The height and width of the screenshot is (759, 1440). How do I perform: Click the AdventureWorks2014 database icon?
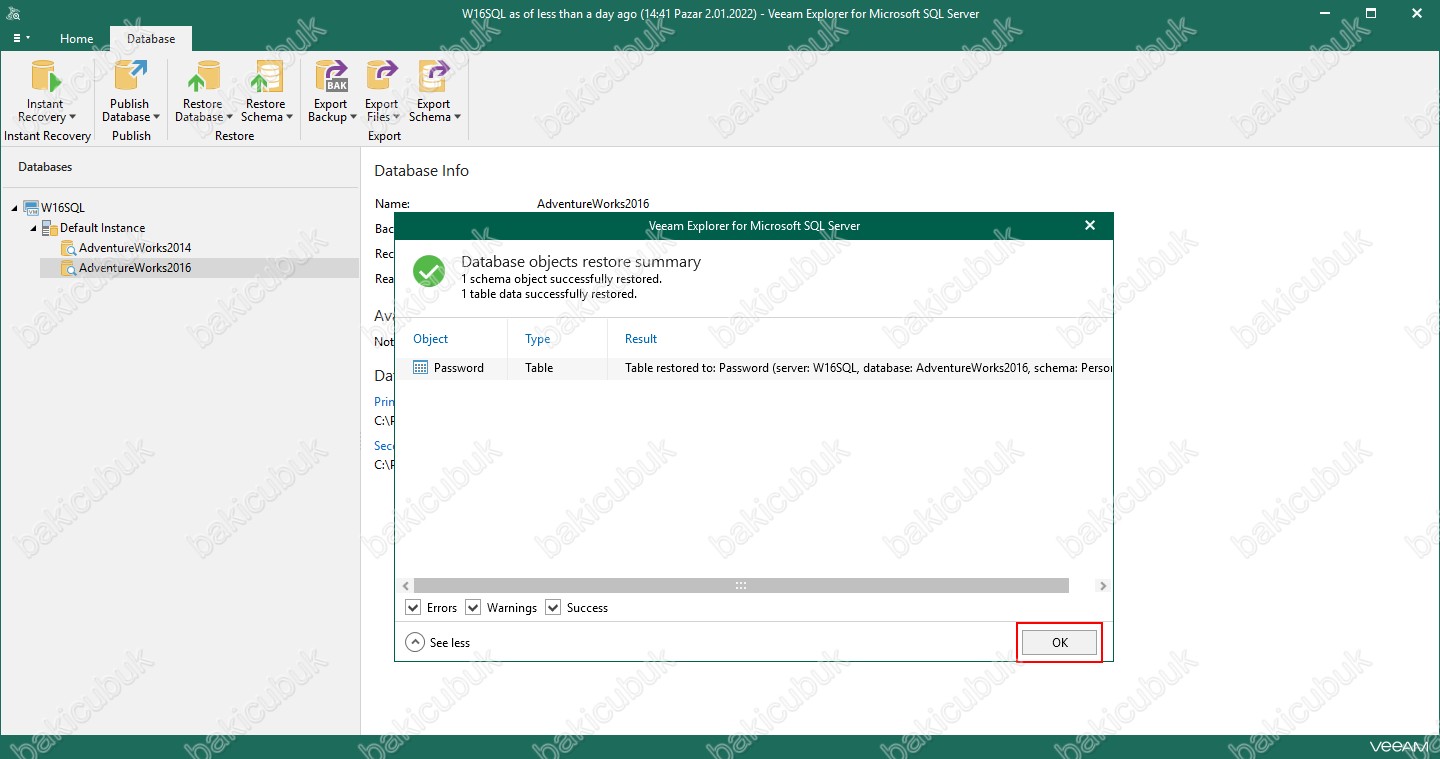tap(68, 248)
